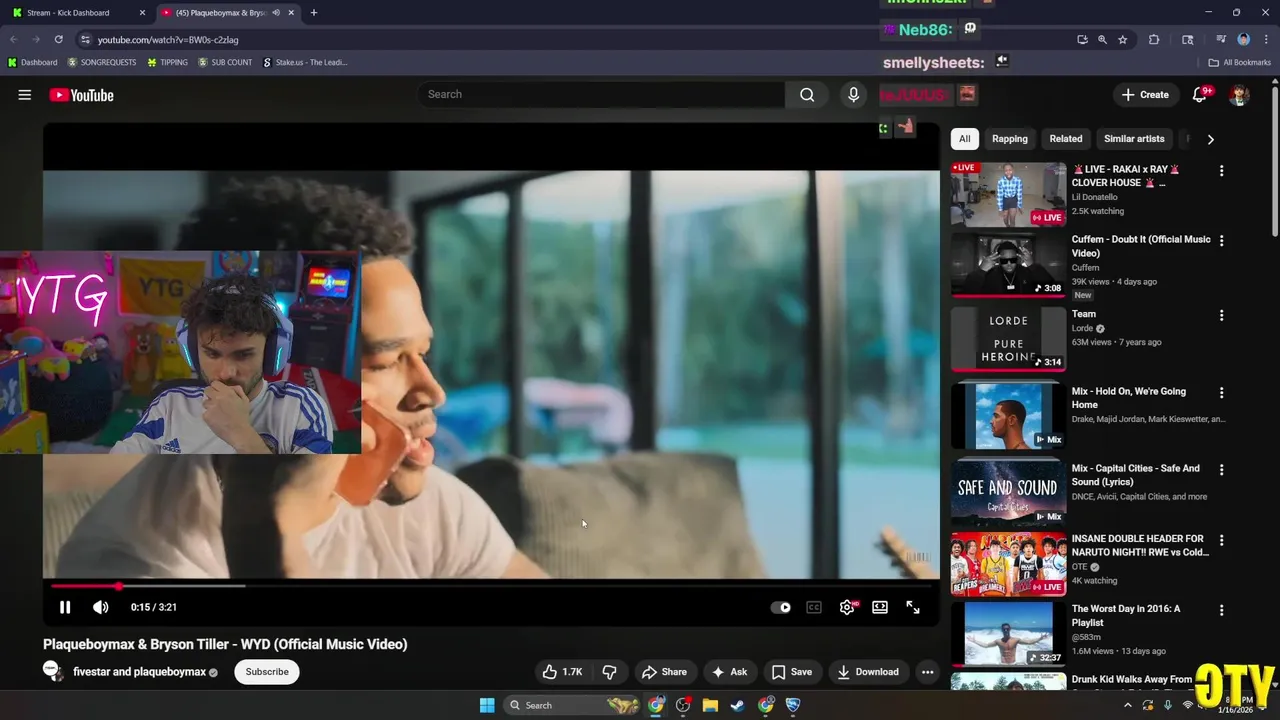Open the LIVE RAKAI x RAY thumbnail
The image size is (1280, 720).
click(1008, 194)
